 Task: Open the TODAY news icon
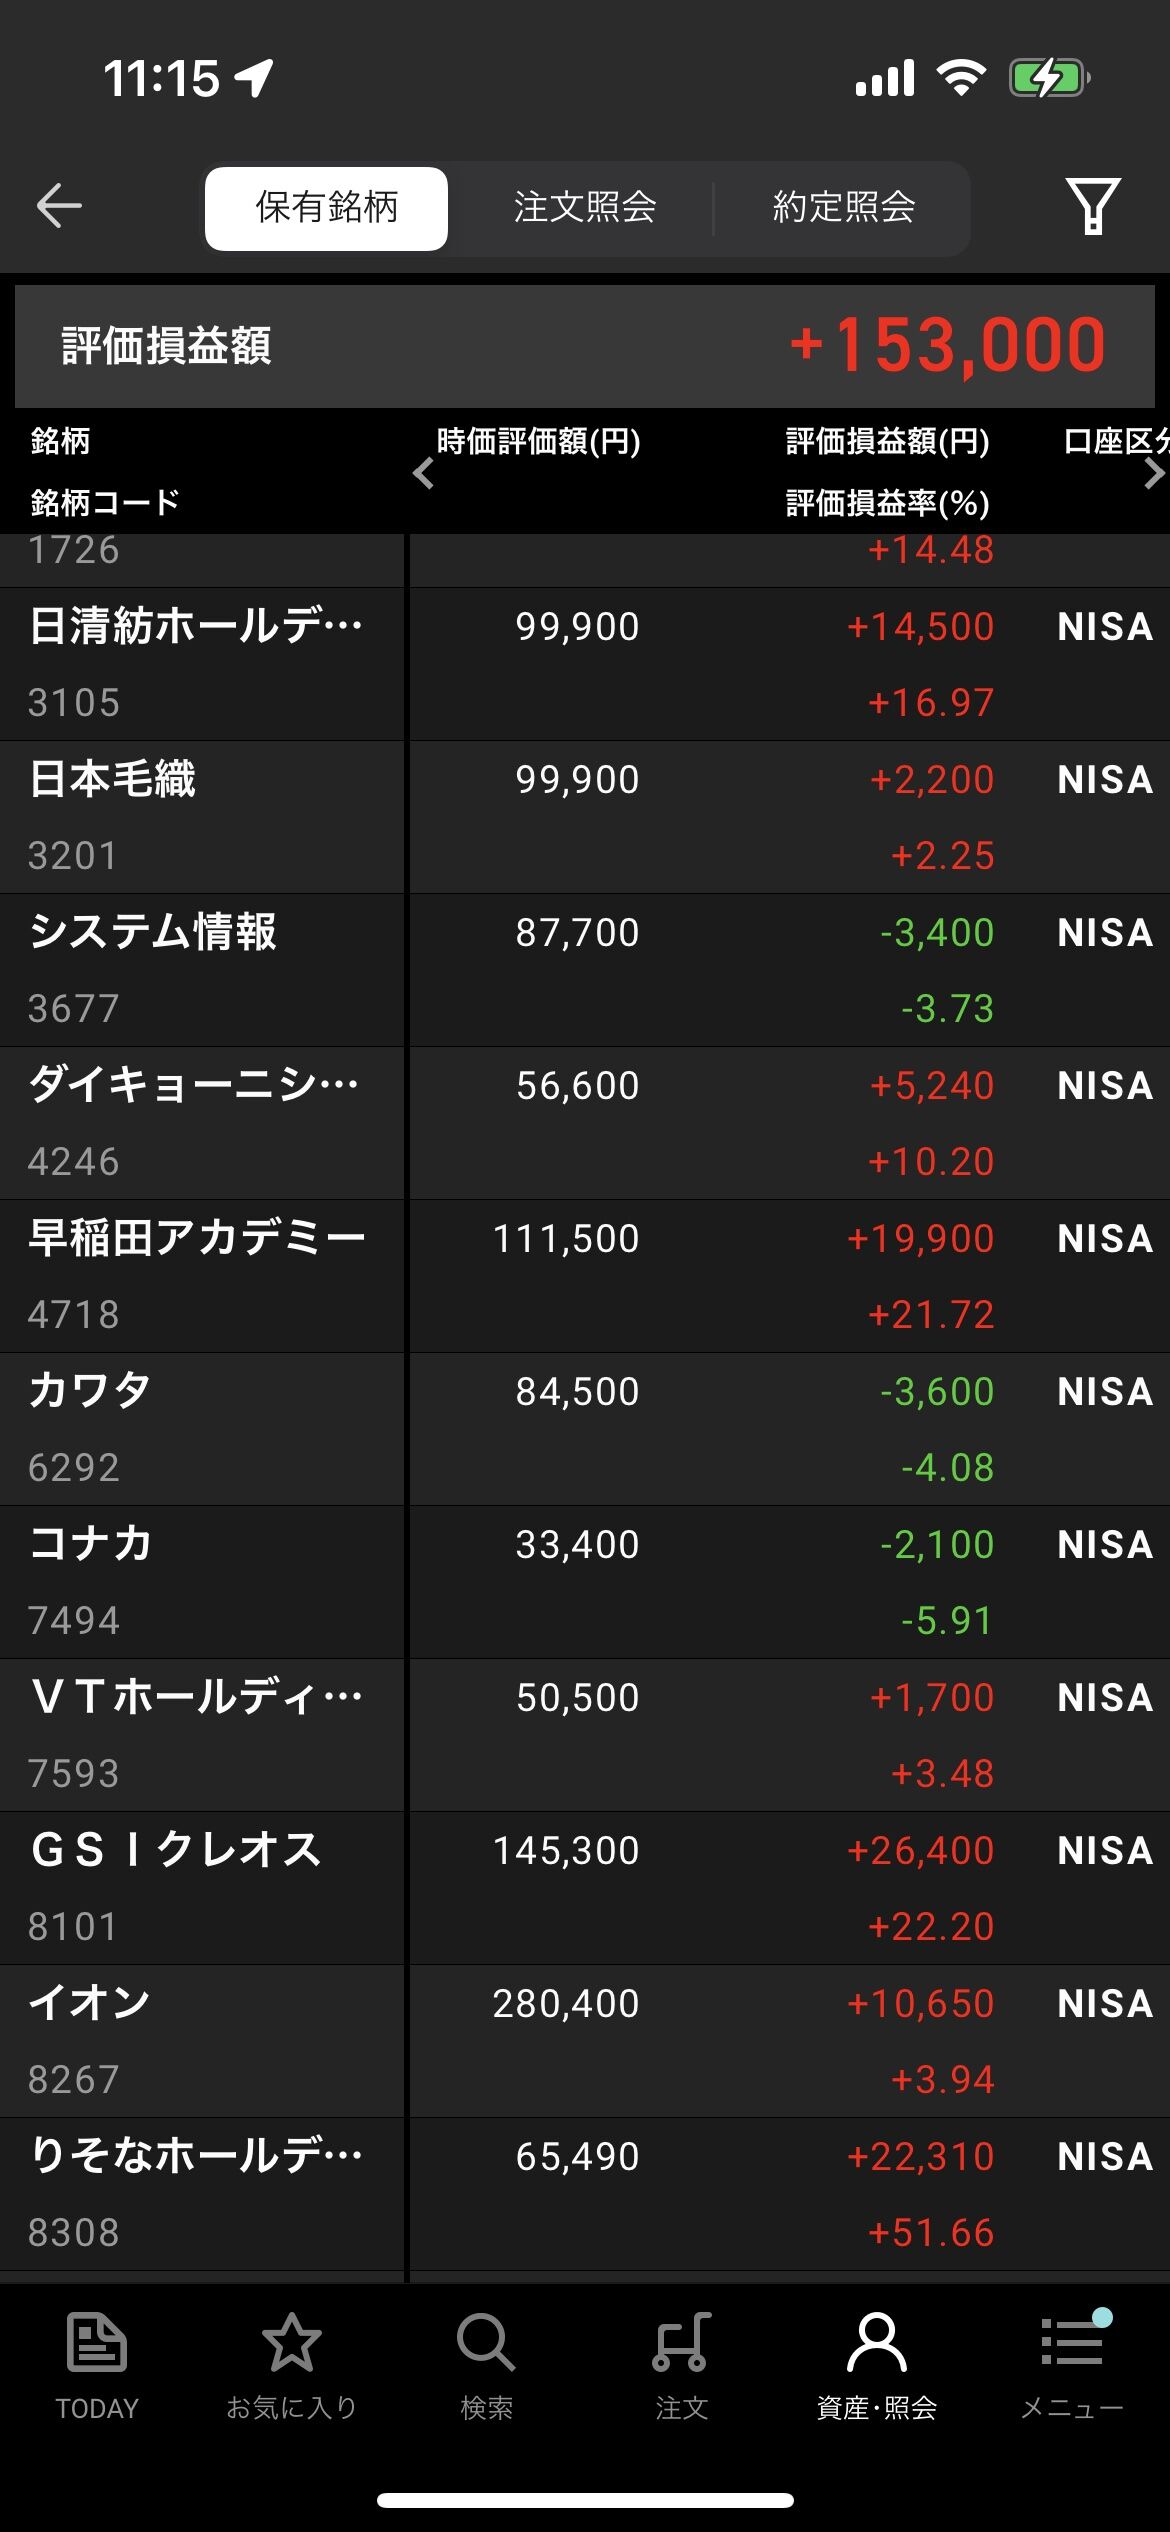(97, 2366)
